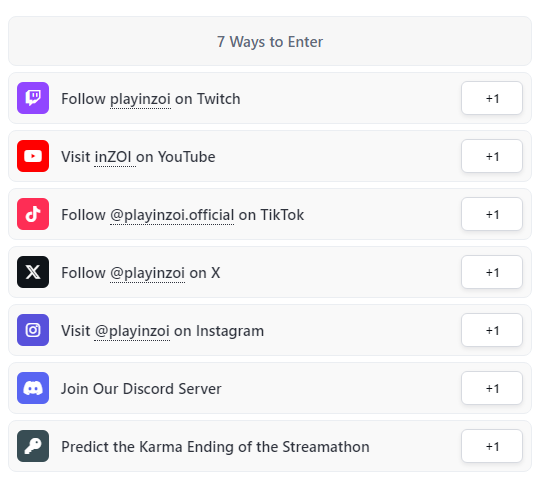Claim +1 for following on Twitch

492,98
